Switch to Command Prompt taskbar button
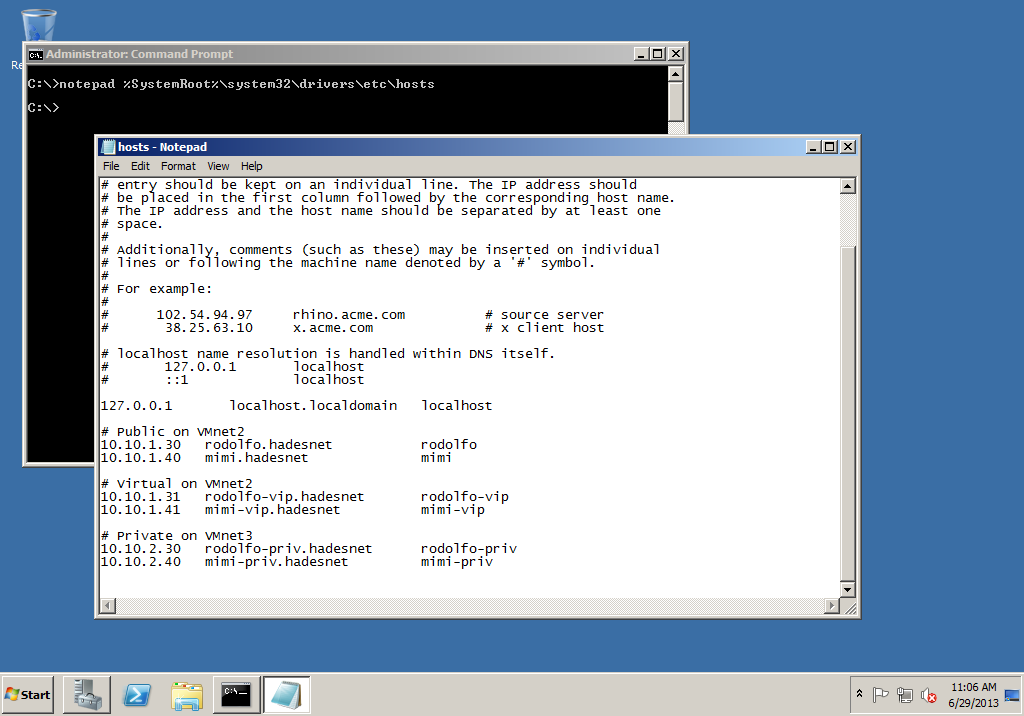The width and height of the screenshot is (1024, 716). [x=237, y=694]
